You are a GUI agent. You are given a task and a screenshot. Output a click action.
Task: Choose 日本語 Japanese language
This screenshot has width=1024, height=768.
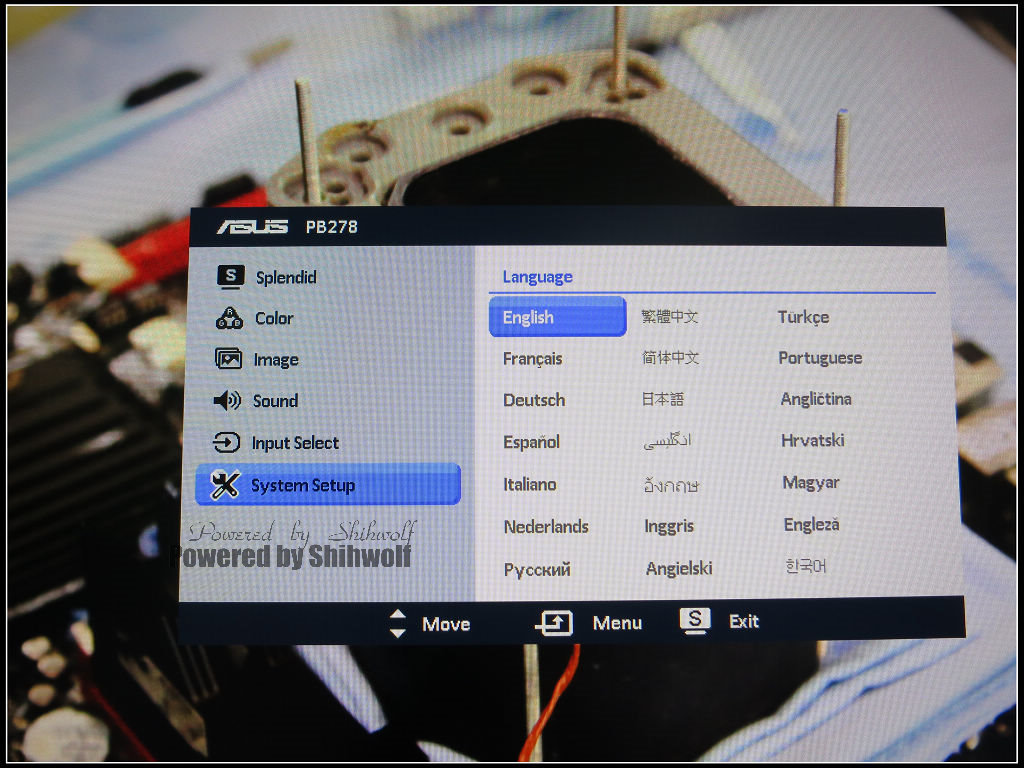click(x=663, y=399)
